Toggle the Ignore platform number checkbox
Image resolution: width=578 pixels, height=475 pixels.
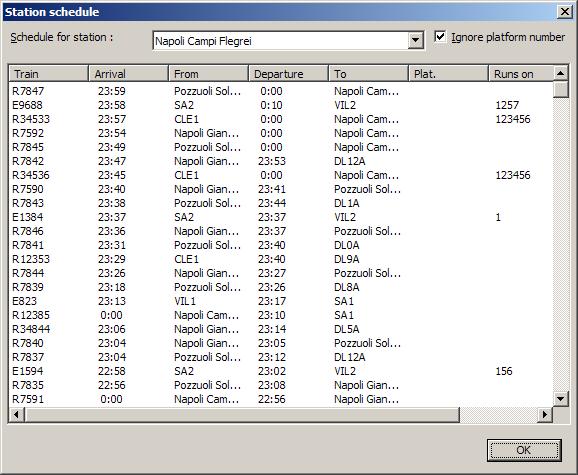pos(440,37)
